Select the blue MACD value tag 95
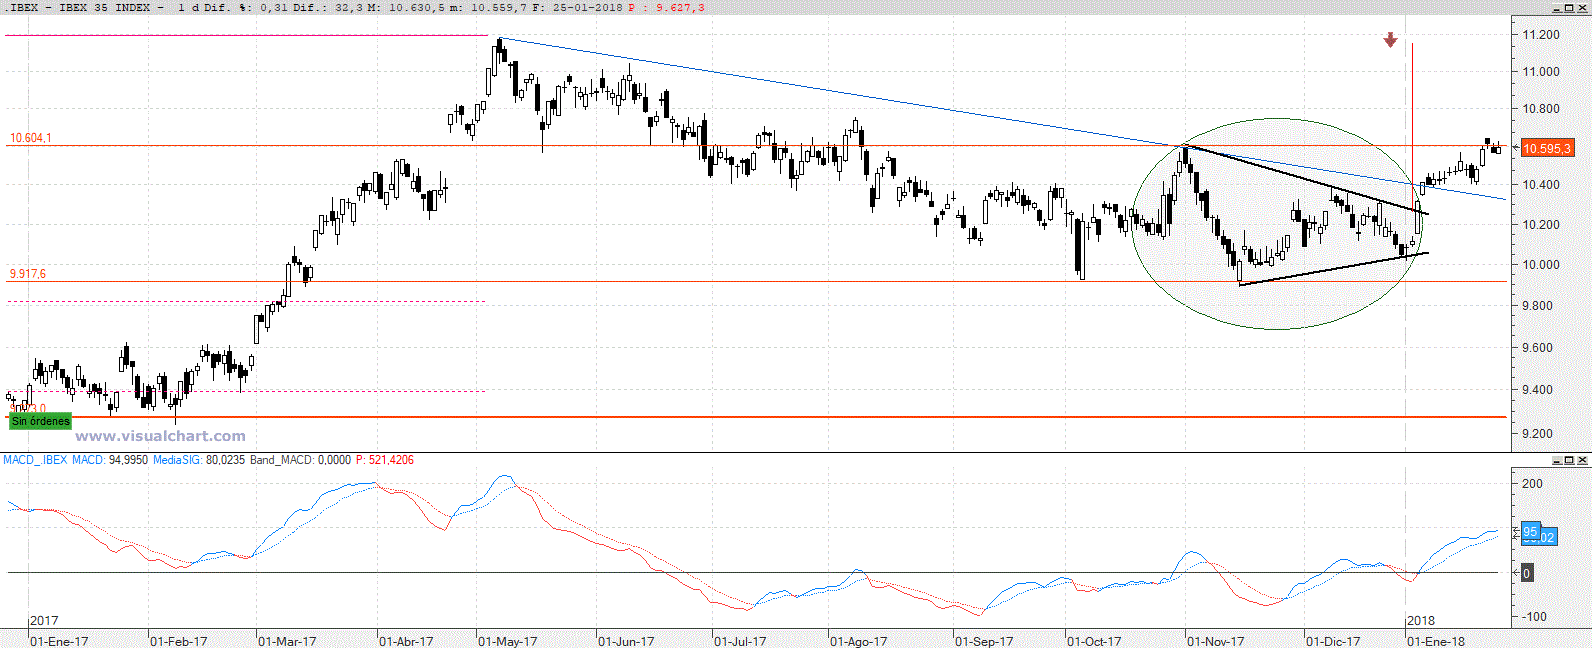 point(1530,532)
